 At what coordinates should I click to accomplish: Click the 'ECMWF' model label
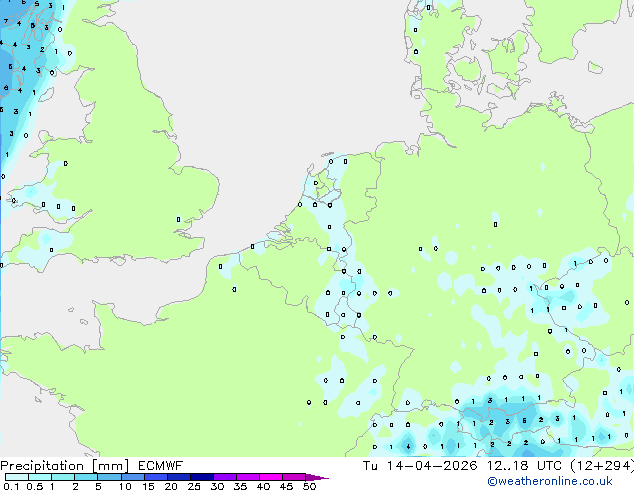[x=161, y=466]
